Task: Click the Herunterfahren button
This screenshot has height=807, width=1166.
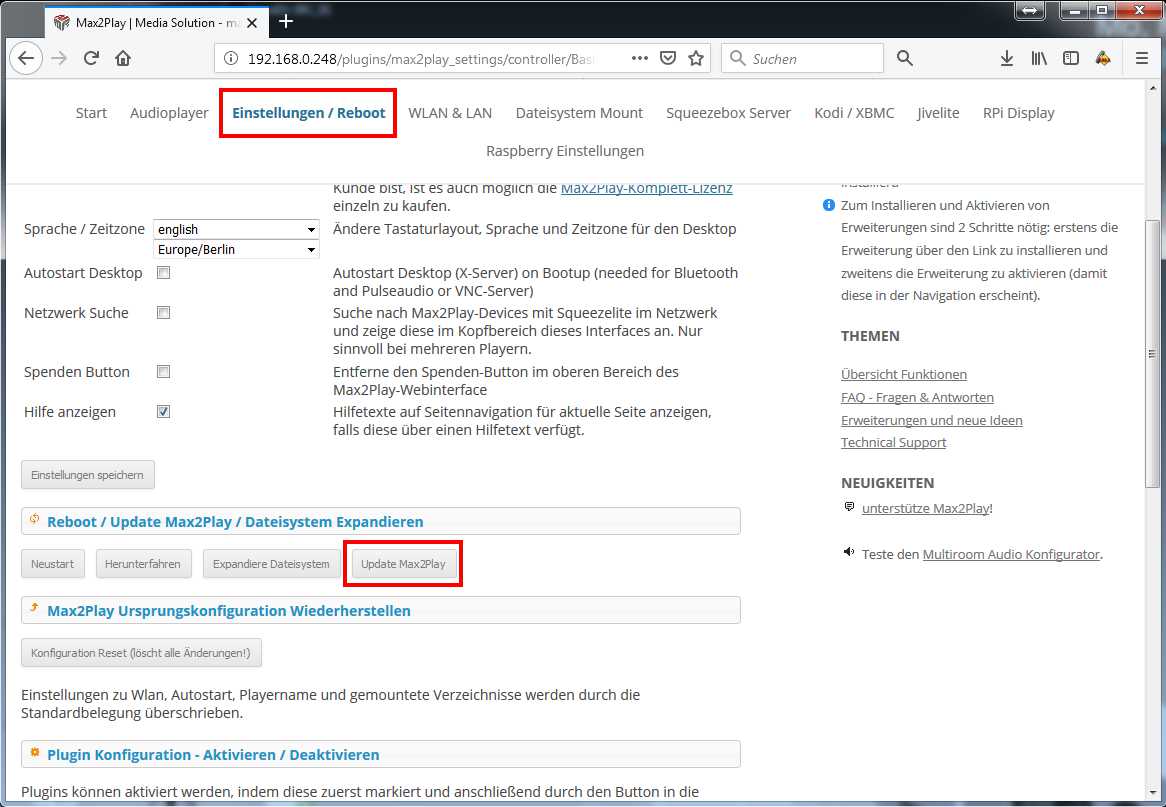Action: tap(143, 565)
